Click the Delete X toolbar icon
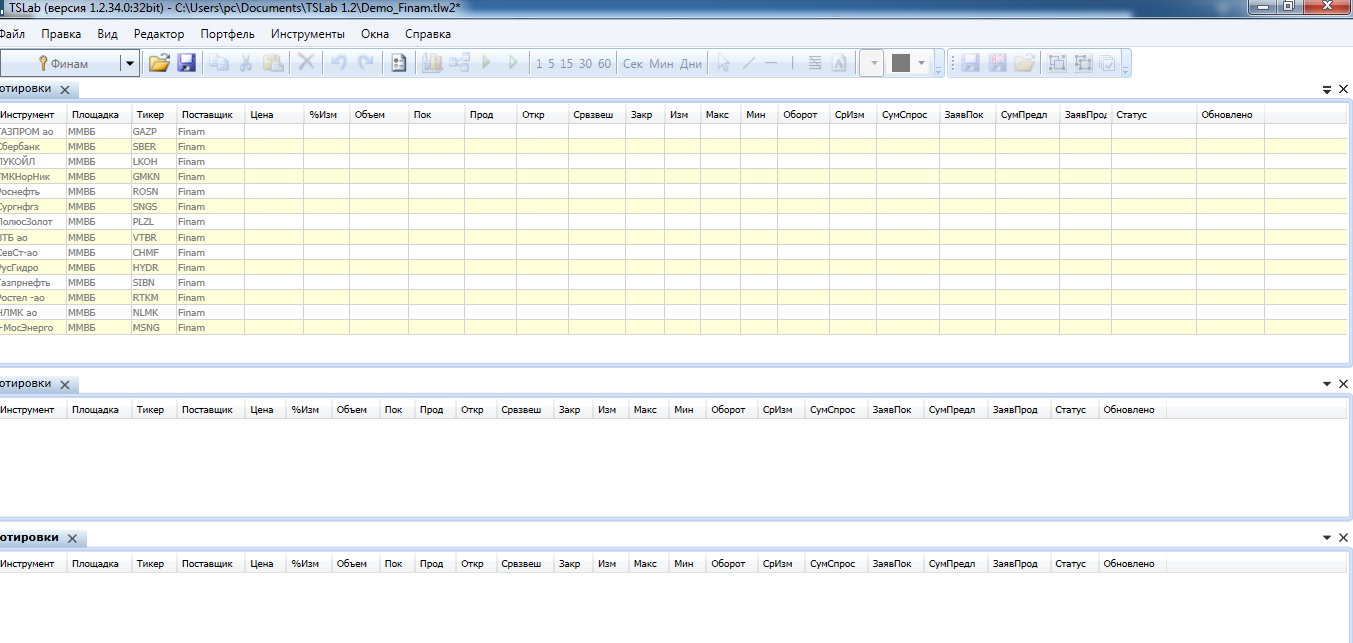The width and height of the screenshot is (1353, 643). [x=307, y=63]
